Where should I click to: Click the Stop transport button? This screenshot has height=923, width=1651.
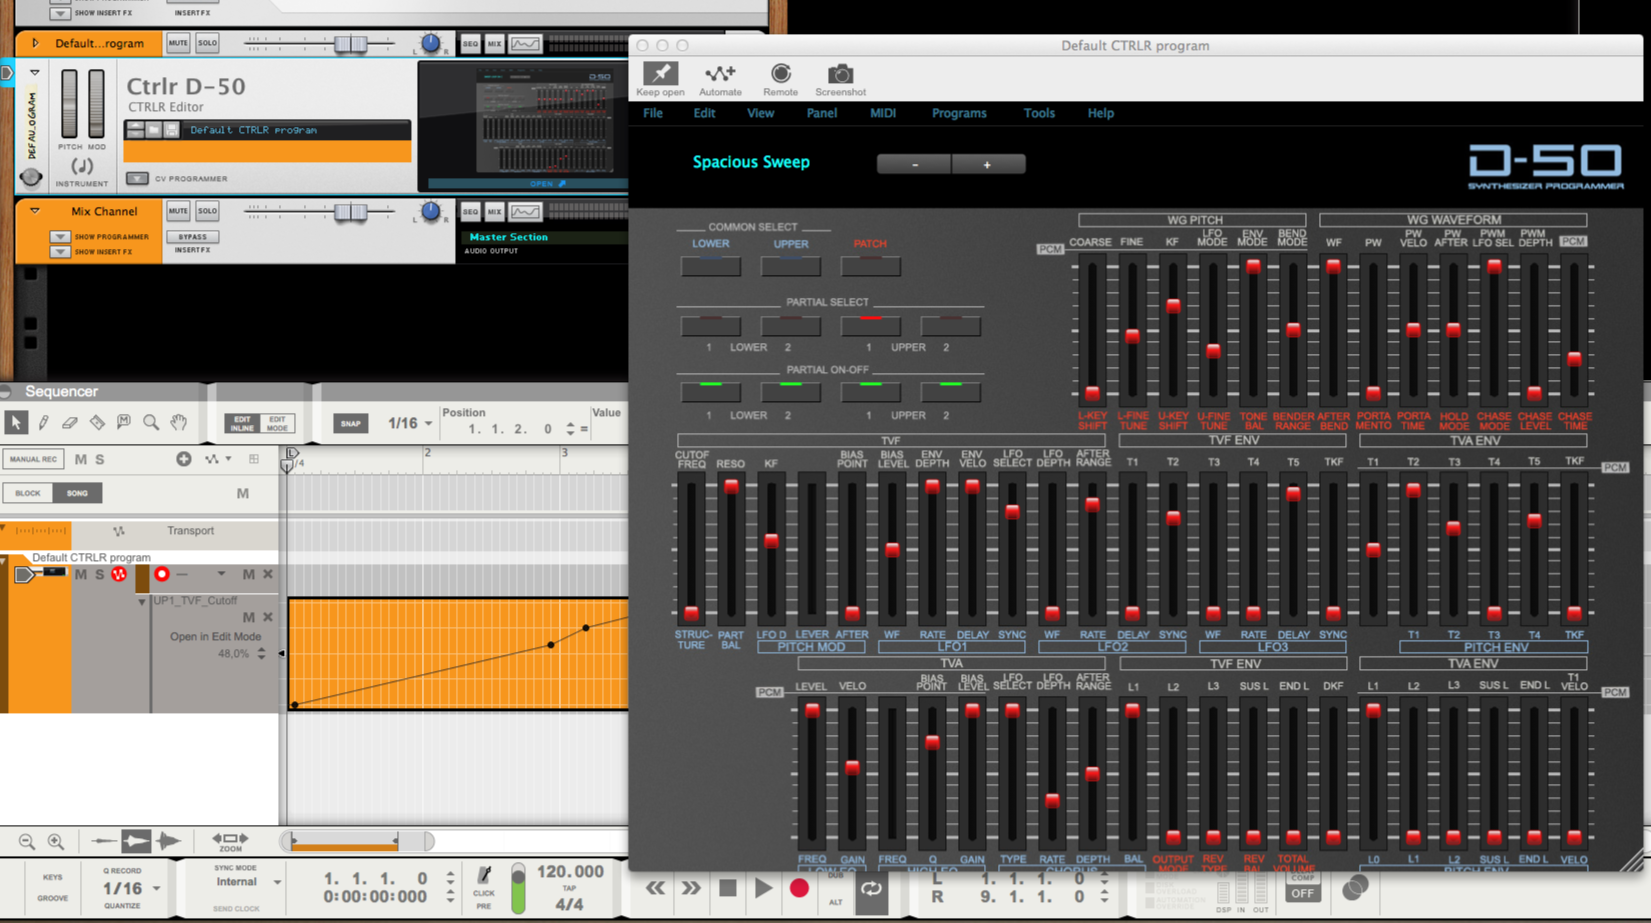[x=728, y=888]
